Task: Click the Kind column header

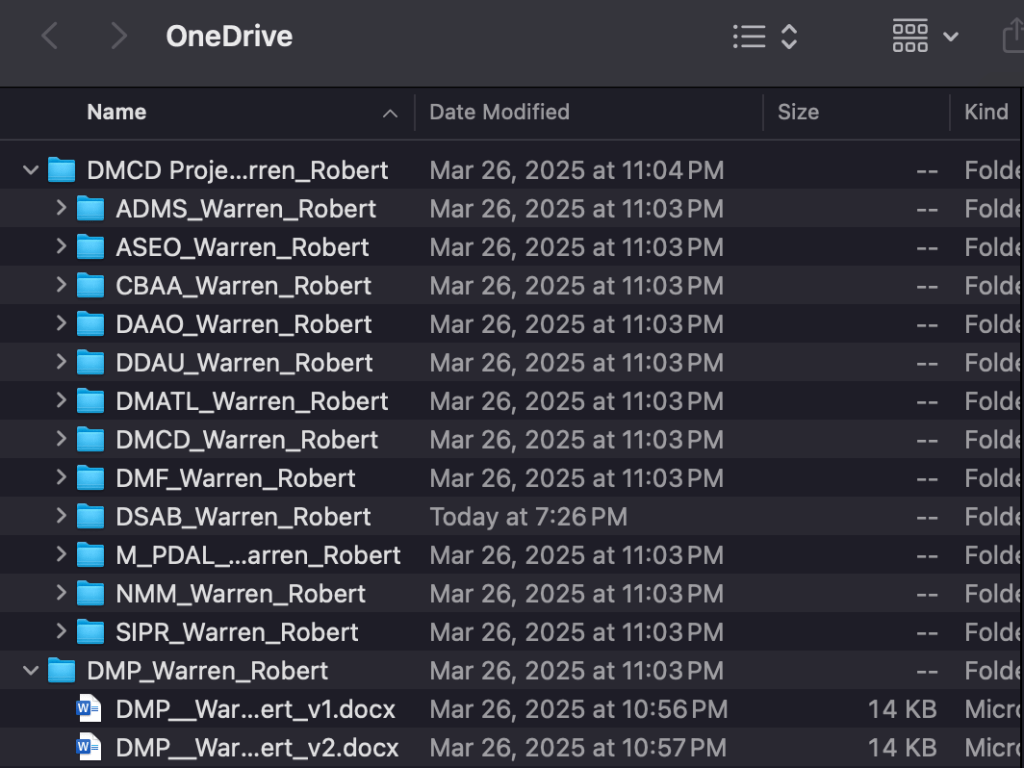Action: (986, 112)
